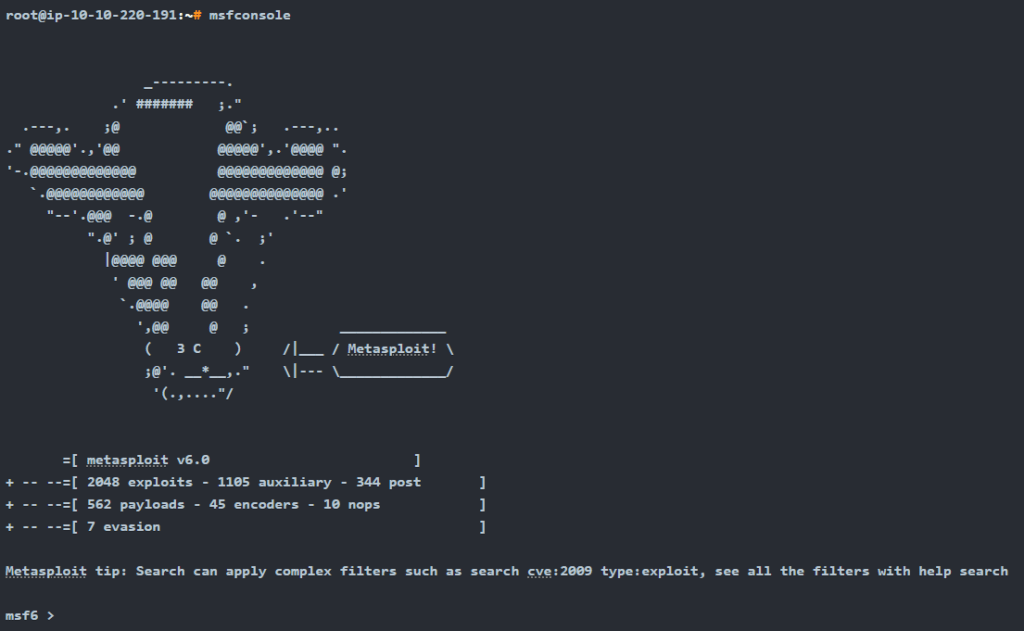Click the Metasploit! speech bubble text
Viewport: 1024px width, 631px height.
pyautogui.click(x=392, y=349)
